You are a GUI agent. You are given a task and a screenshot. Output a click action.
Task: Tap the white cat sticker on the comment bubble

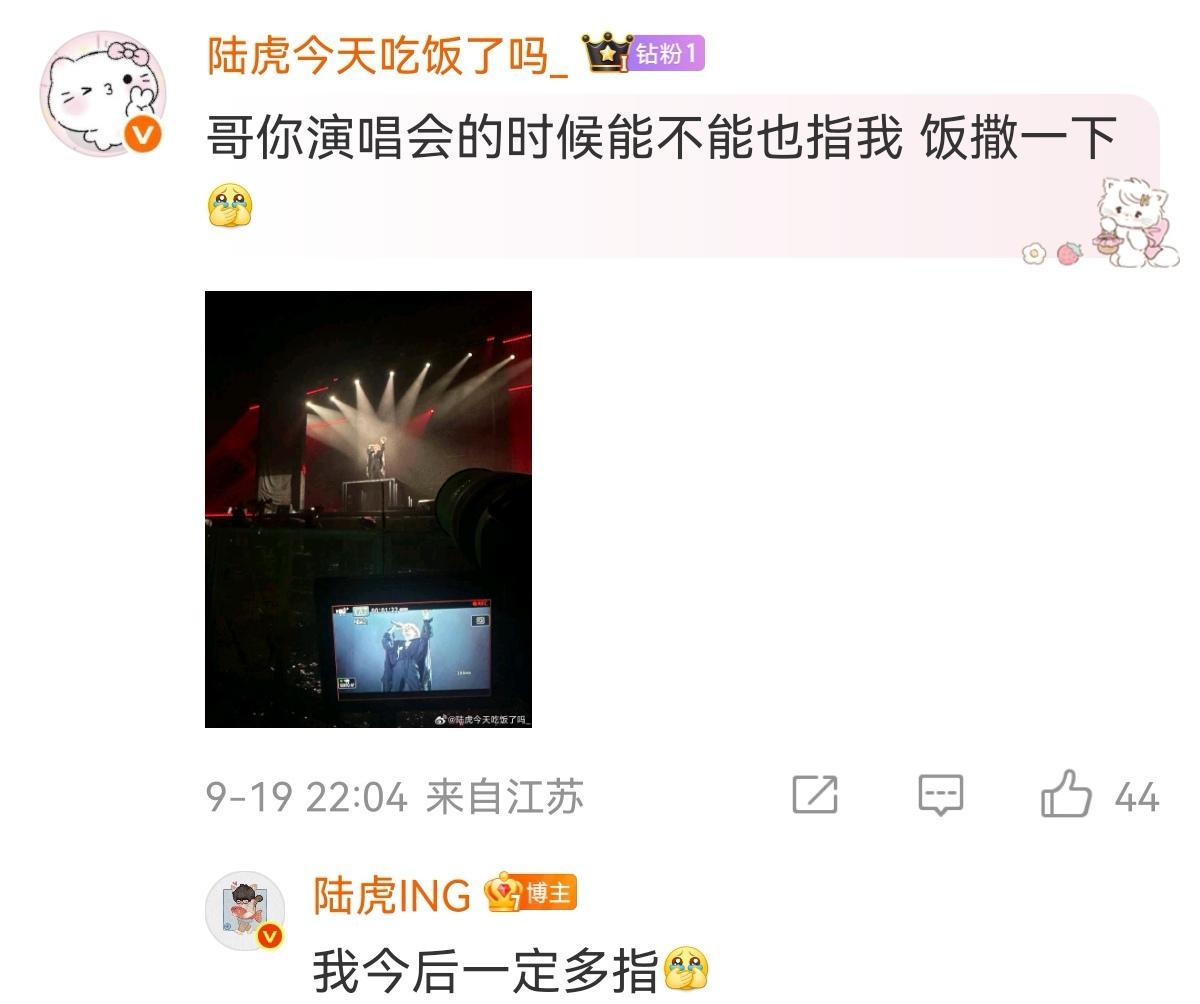pos(1136,223)
